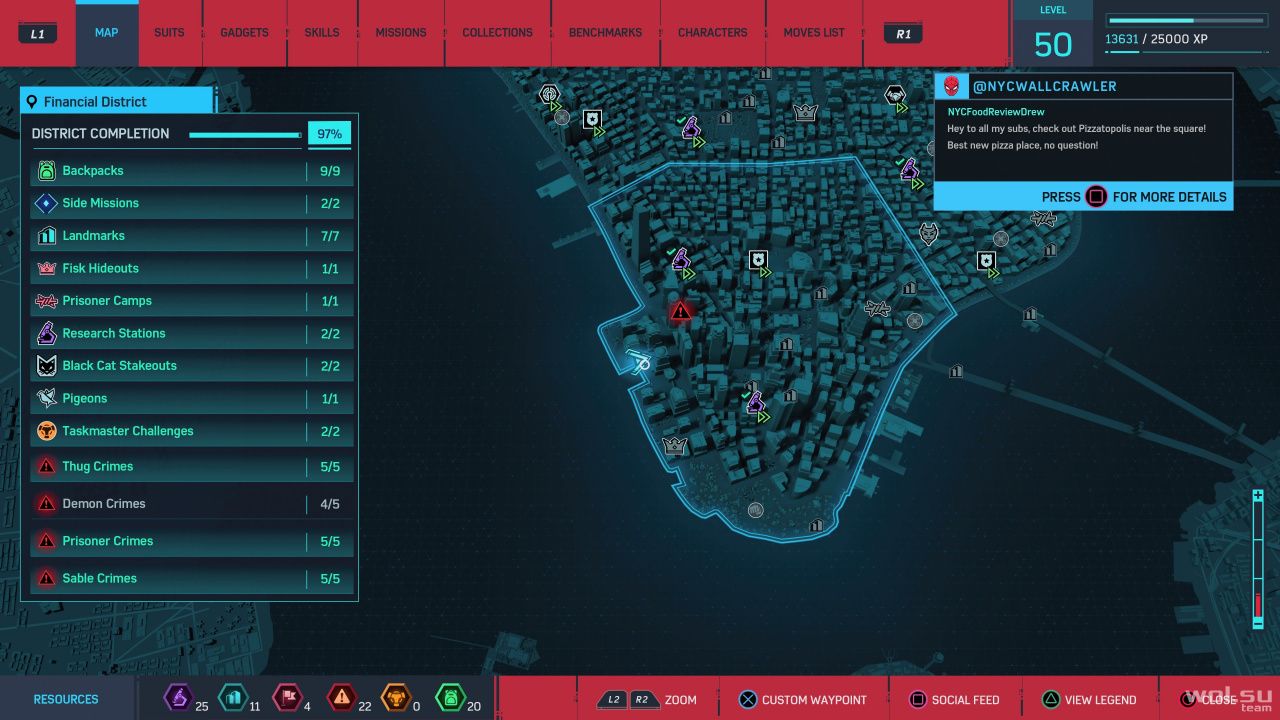
Task: Click the Resources label in the bottom bar
Action: (x=66, y=700)
